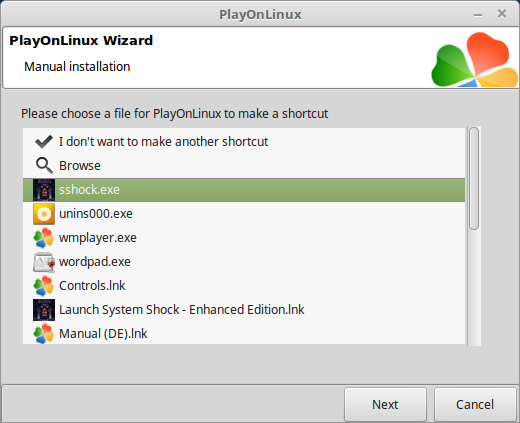This screenshot has width=520, height=423.
Task: Click the wordpad.exe notepad icon
Action: pyautogui.click(x=44, y=262)
